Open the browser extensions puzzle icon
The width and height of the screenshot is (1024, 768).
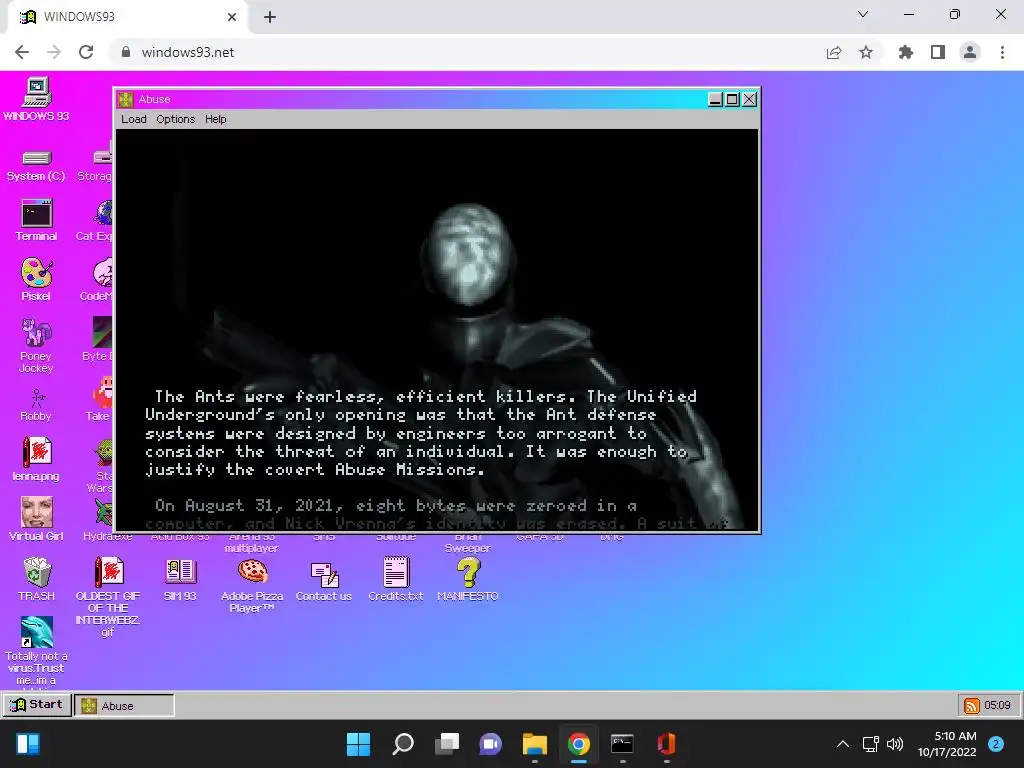click(x=906, y=52)
